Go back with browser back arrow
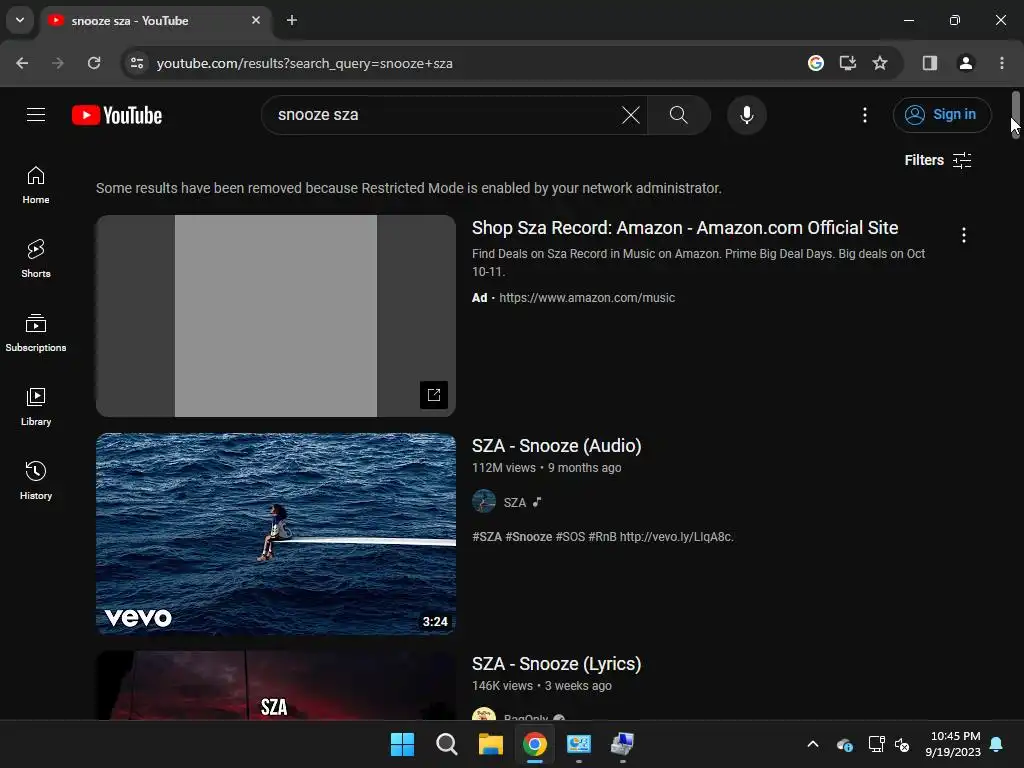This screenshot has height=768, width=1024. (22, 63)
